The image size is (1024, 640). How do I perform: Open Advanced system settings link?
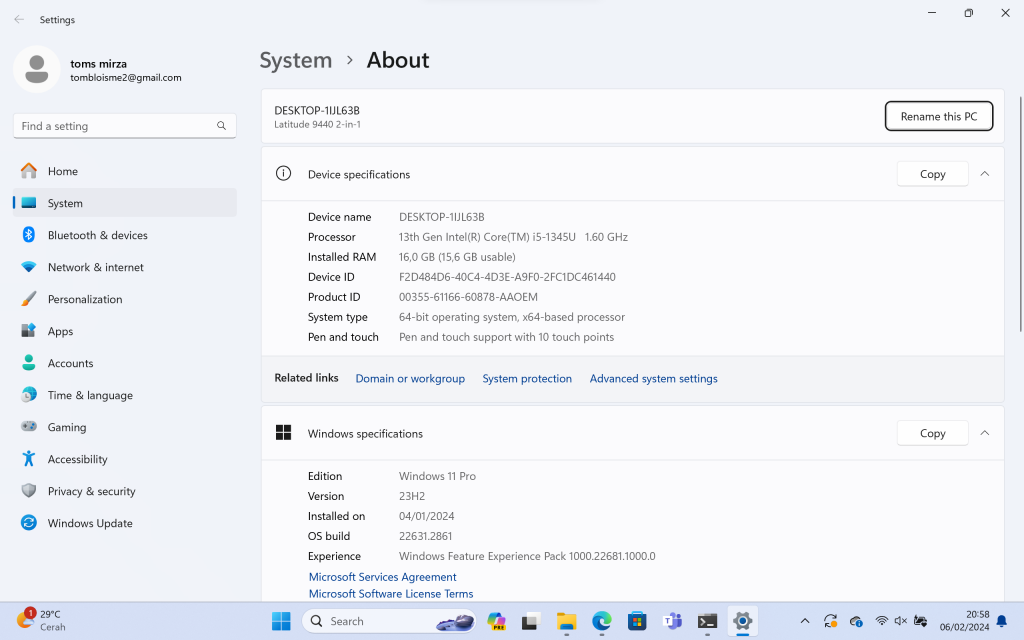(x=653, y=379)
